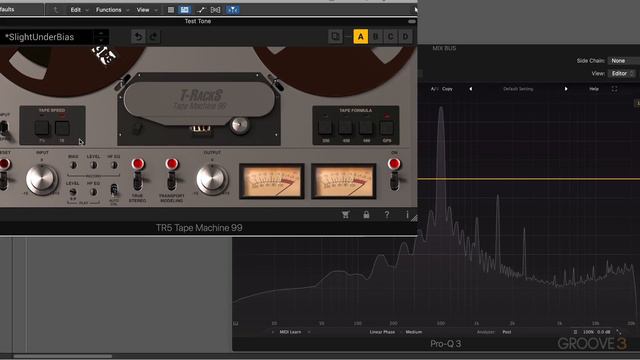This screenshot has height=360, width=640.
Task: Click the Pro-Q 3 resize corner icon
Action: [x=619, y=332]
